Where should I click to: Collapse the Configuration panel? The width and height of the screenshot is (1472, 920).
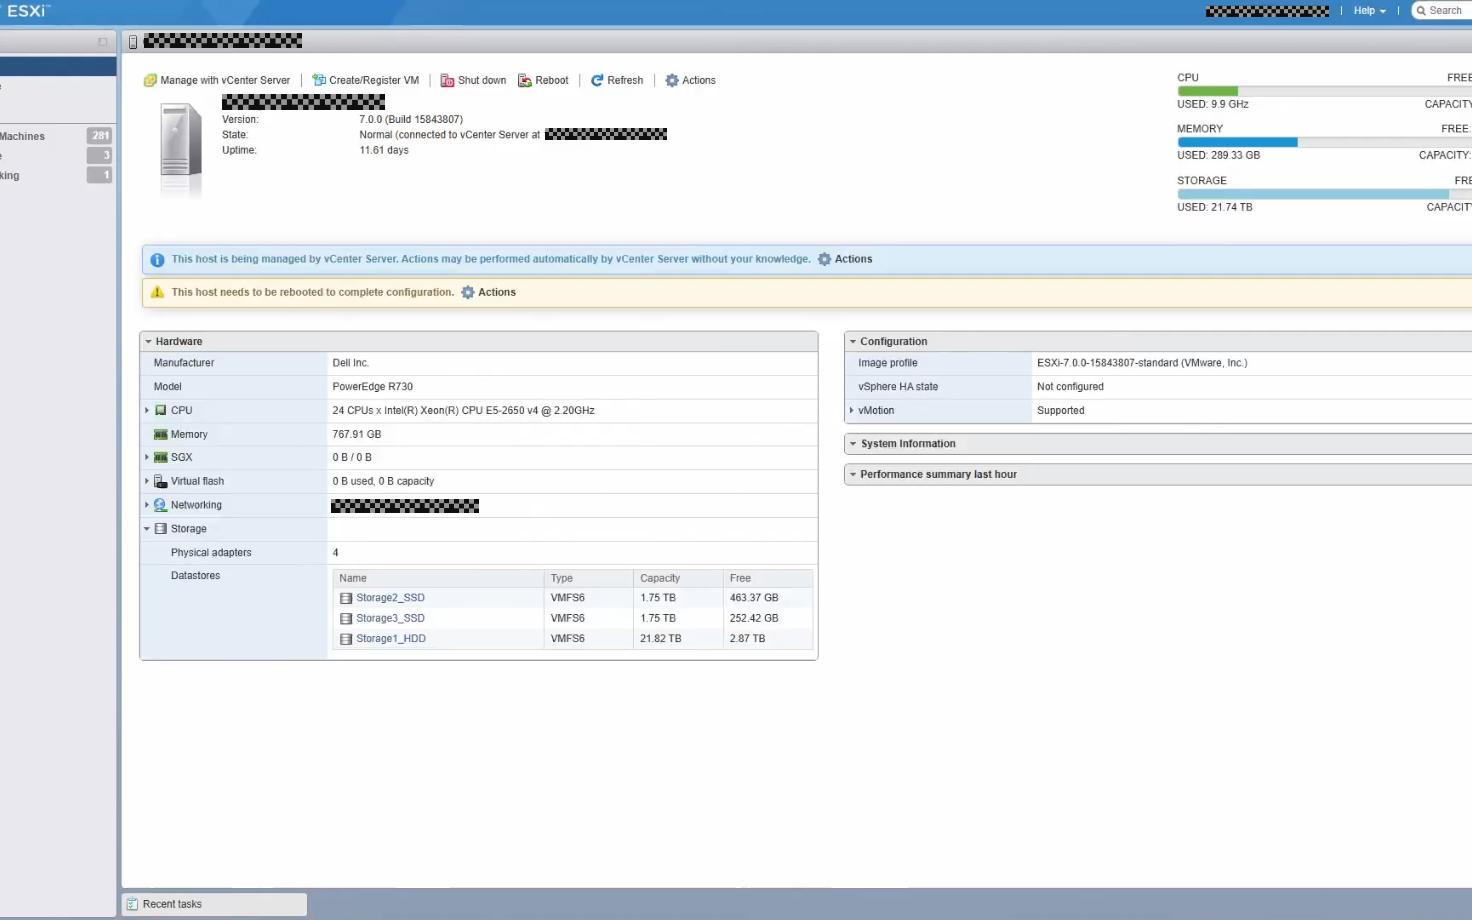(x=853, y=341)
